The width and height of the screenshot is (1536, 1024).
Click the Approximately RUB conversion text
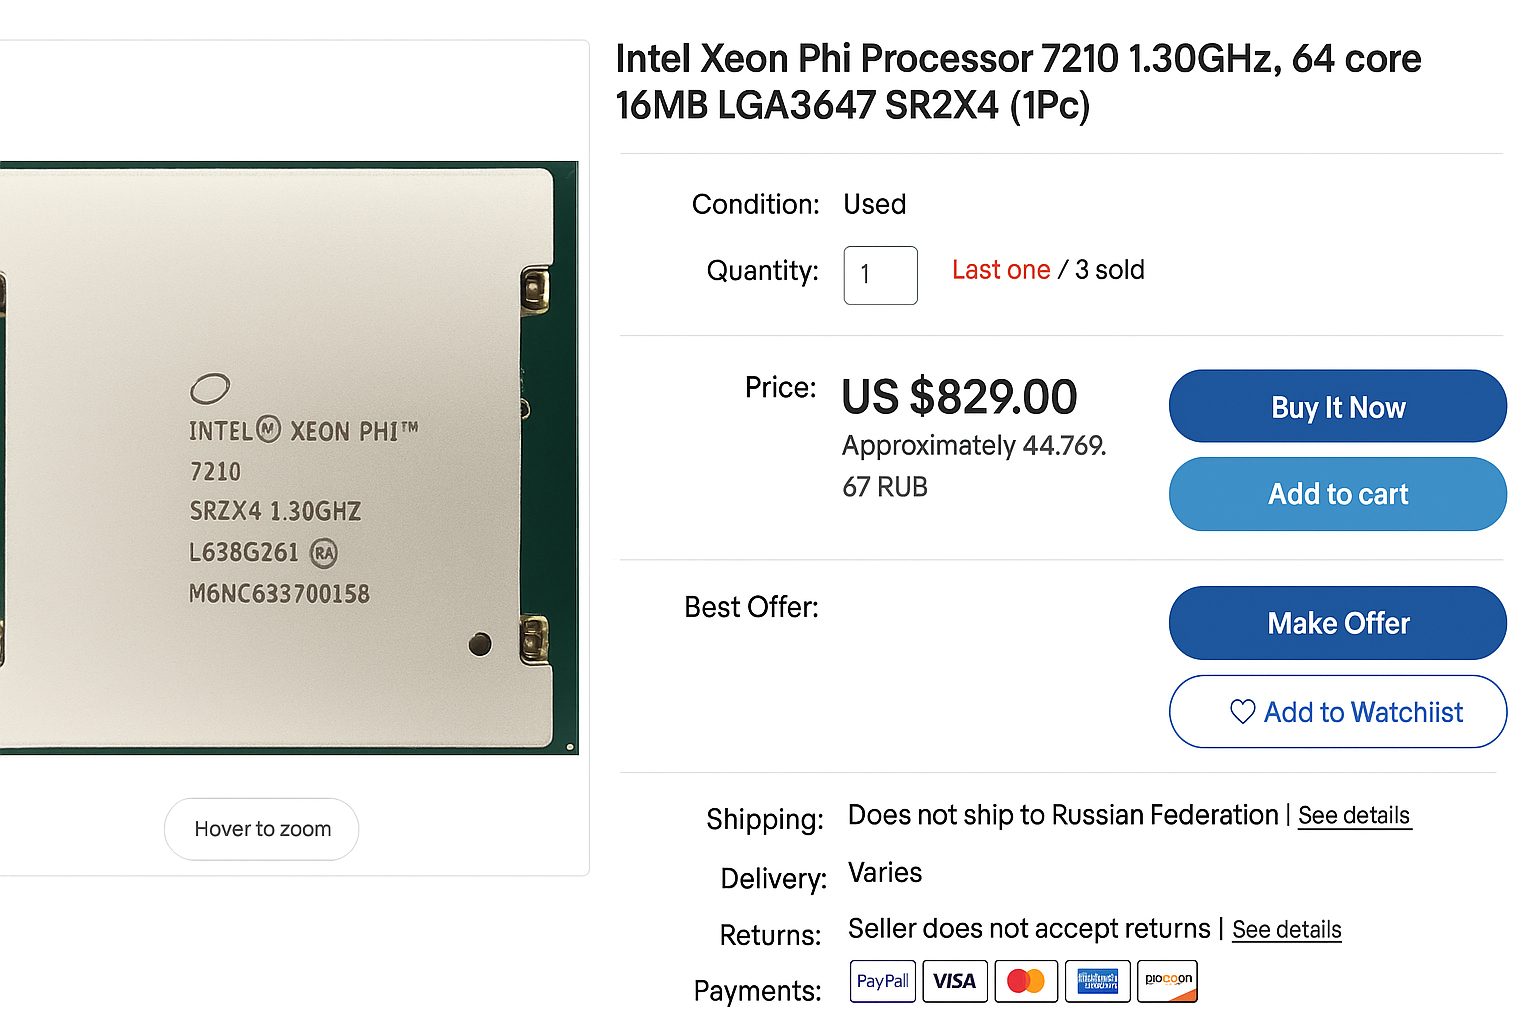(x=974, y=466)
